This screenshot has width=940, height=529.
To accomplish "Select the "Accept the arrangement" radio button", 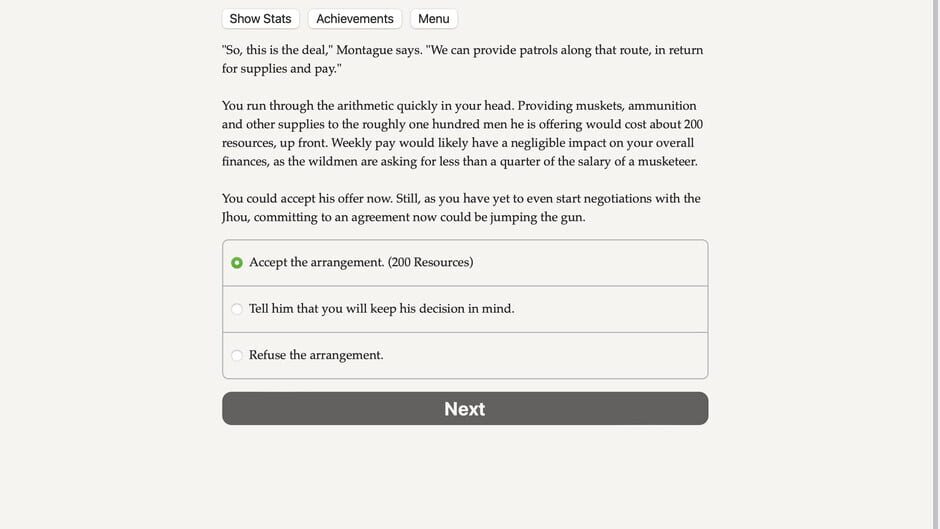I will click(x=237, y=263).
